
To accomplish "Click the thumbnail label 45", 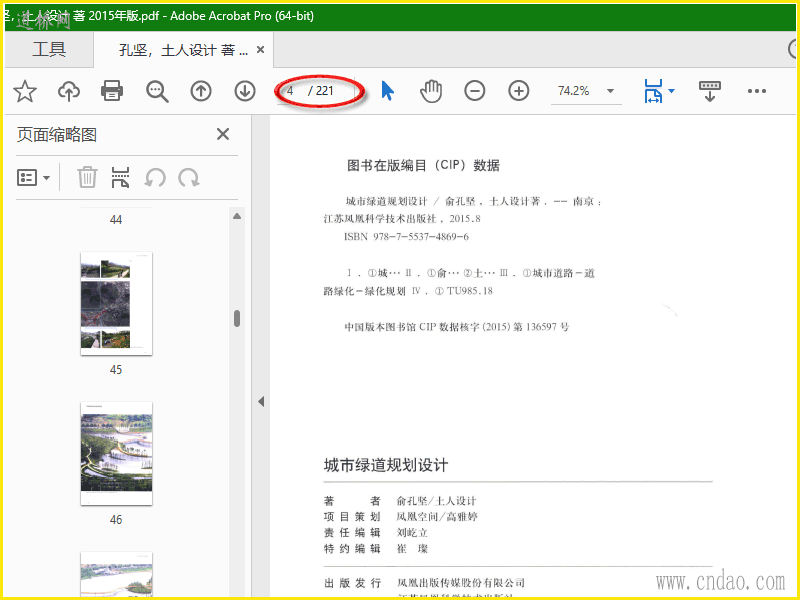I will click(116, 369).
